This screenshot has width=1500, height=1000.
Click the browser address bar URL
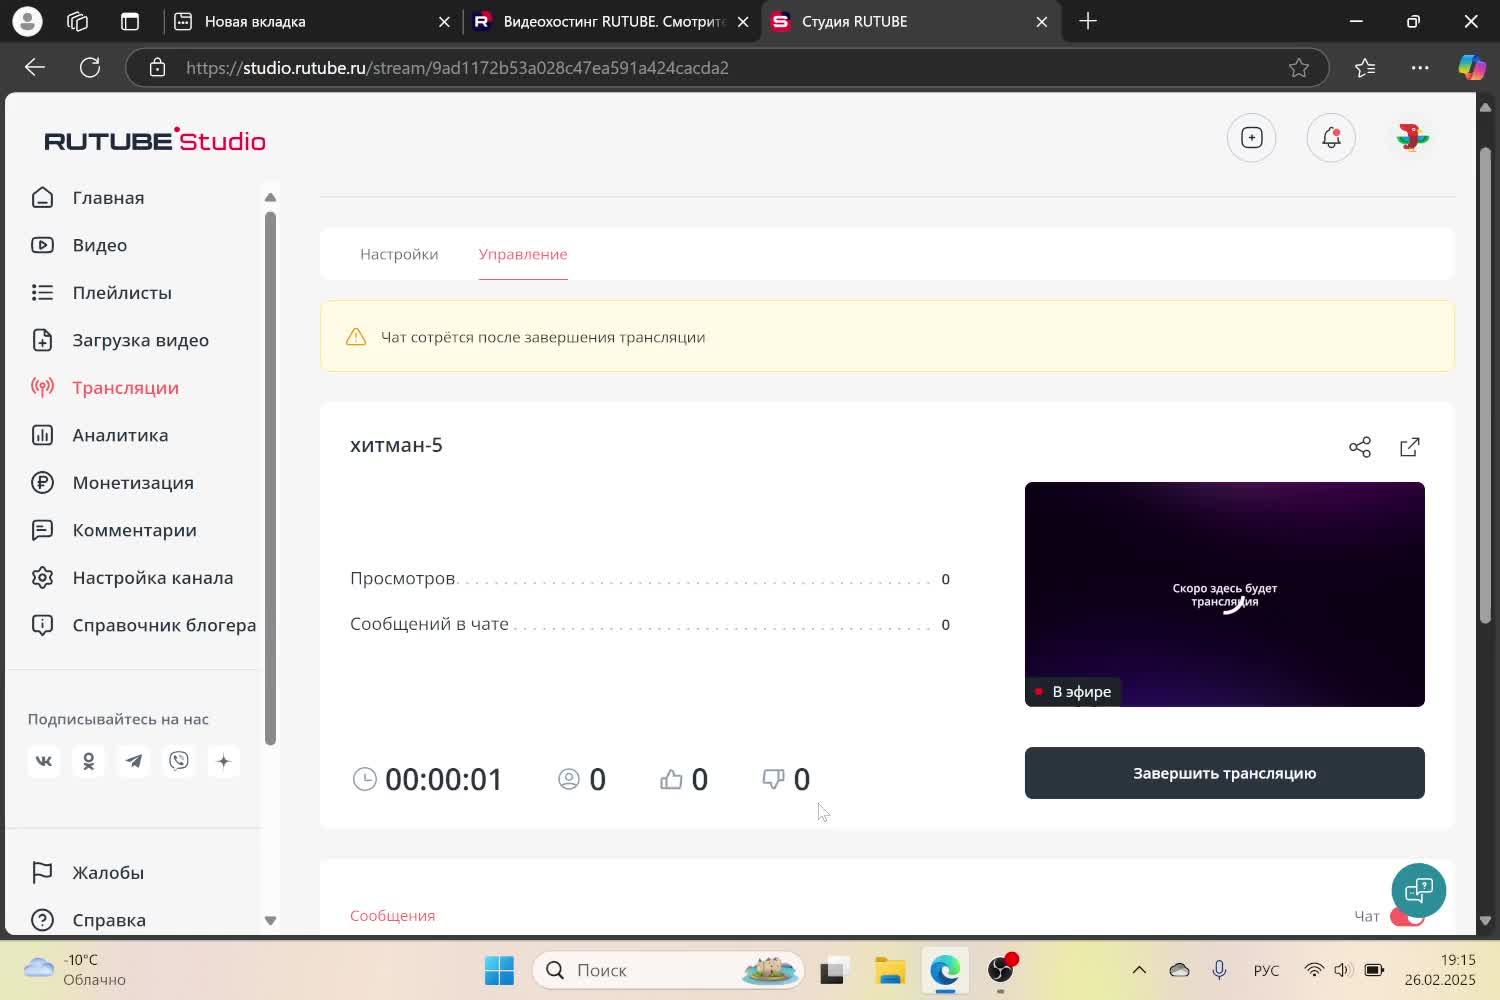(x=457, y=68)
